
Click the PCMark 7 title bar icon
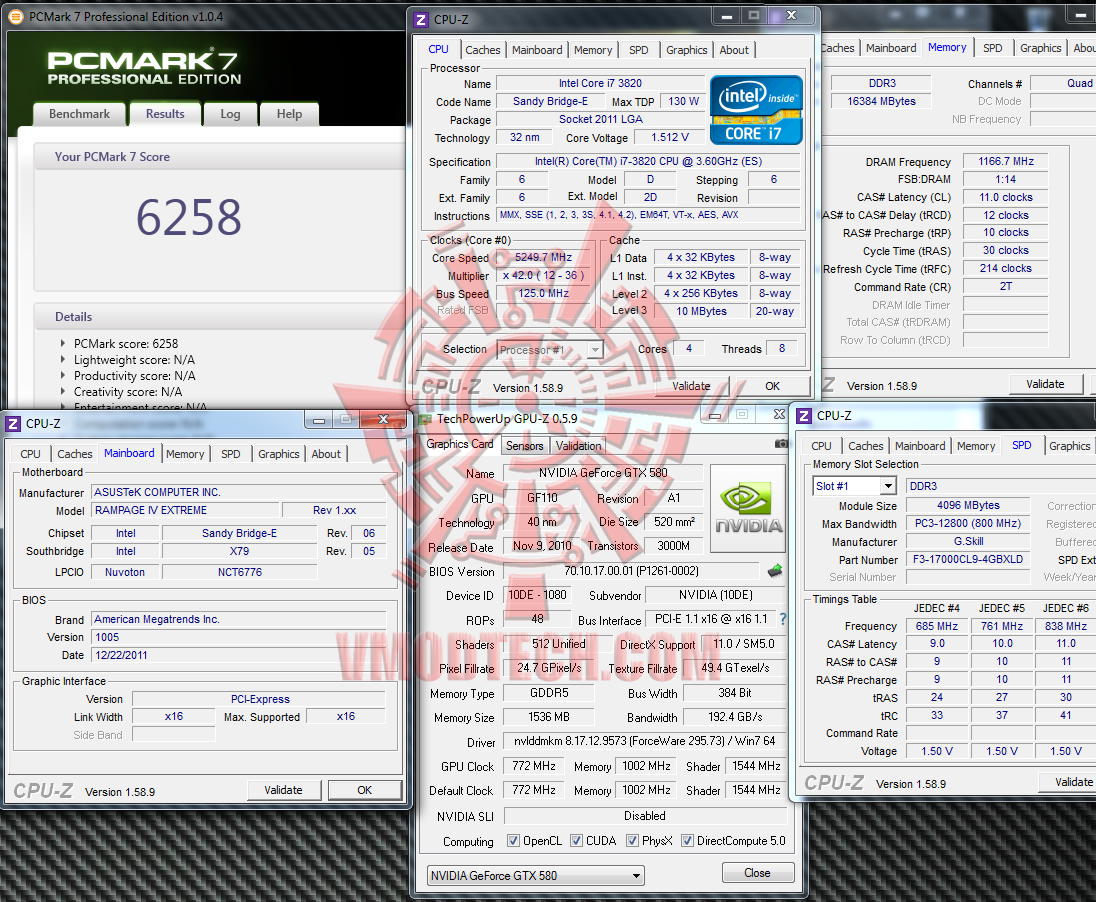pyautogui.click(x=15, y=16)
